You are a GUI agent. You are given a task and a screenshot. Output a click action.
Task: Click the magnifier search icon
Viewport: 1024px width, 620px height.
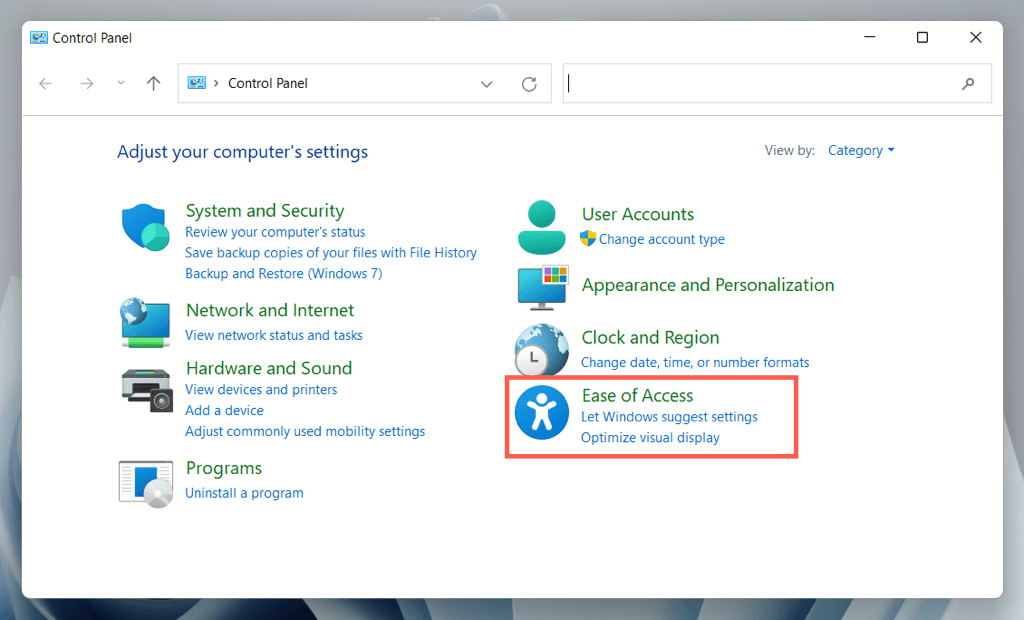968,84
